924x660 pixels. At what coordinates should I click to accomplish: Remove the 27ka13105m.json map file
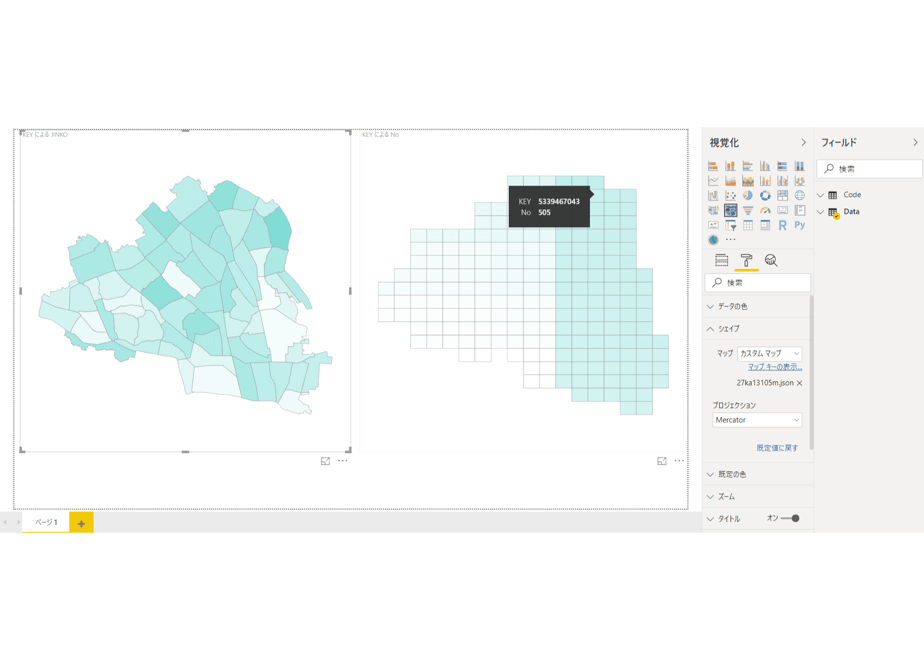point(800,383)
